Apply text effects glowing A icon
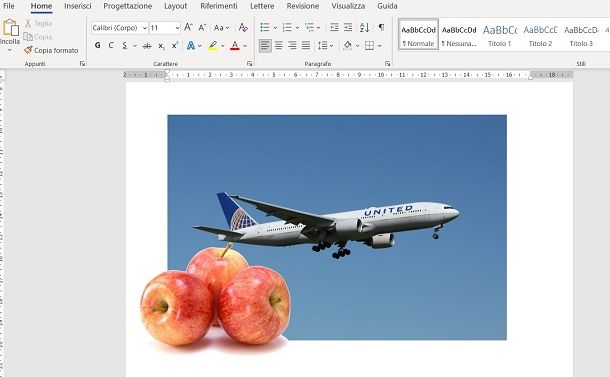 pos(191,46)
